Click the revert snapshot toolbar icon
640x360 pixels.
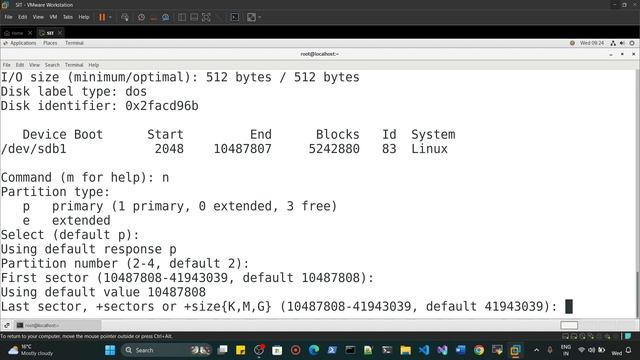[x=153, y=17]
